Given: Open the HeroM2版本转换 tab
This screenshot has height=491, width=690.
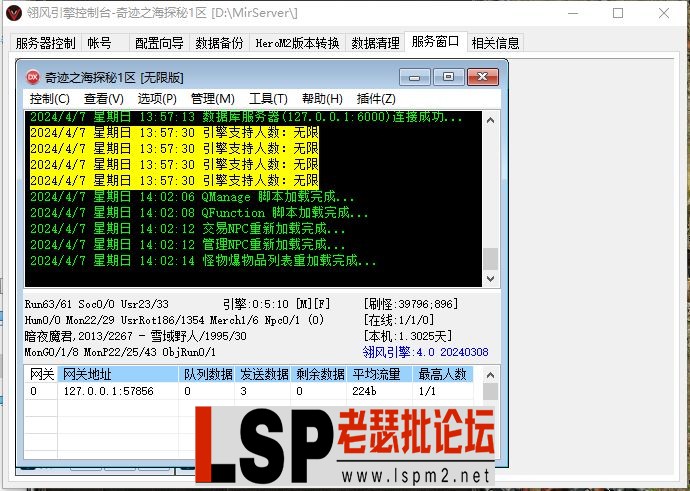Looking at the screenshot, I should (x=297, y=43).
